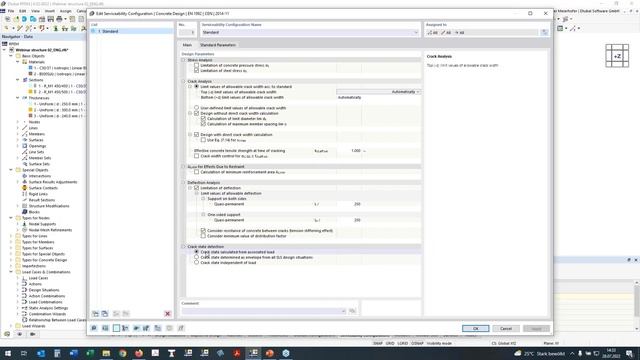The image size is (640, 360).
Task: Open Adobe Acrobat from the taskbar
Action: pos(237,353)
